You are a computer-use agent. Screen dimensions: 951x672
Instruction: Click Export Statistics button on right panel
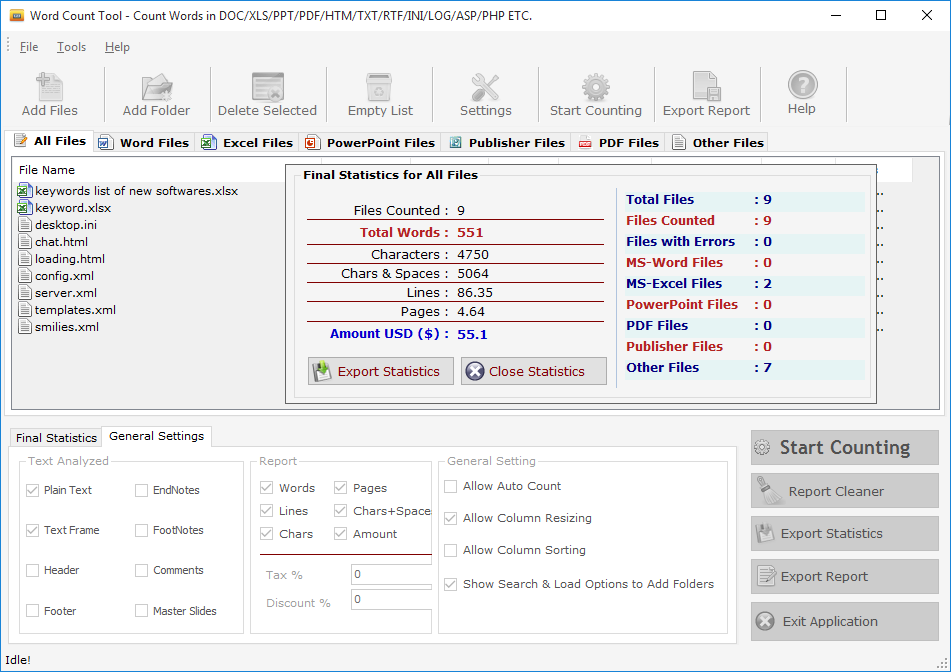[x=844, y=534]
